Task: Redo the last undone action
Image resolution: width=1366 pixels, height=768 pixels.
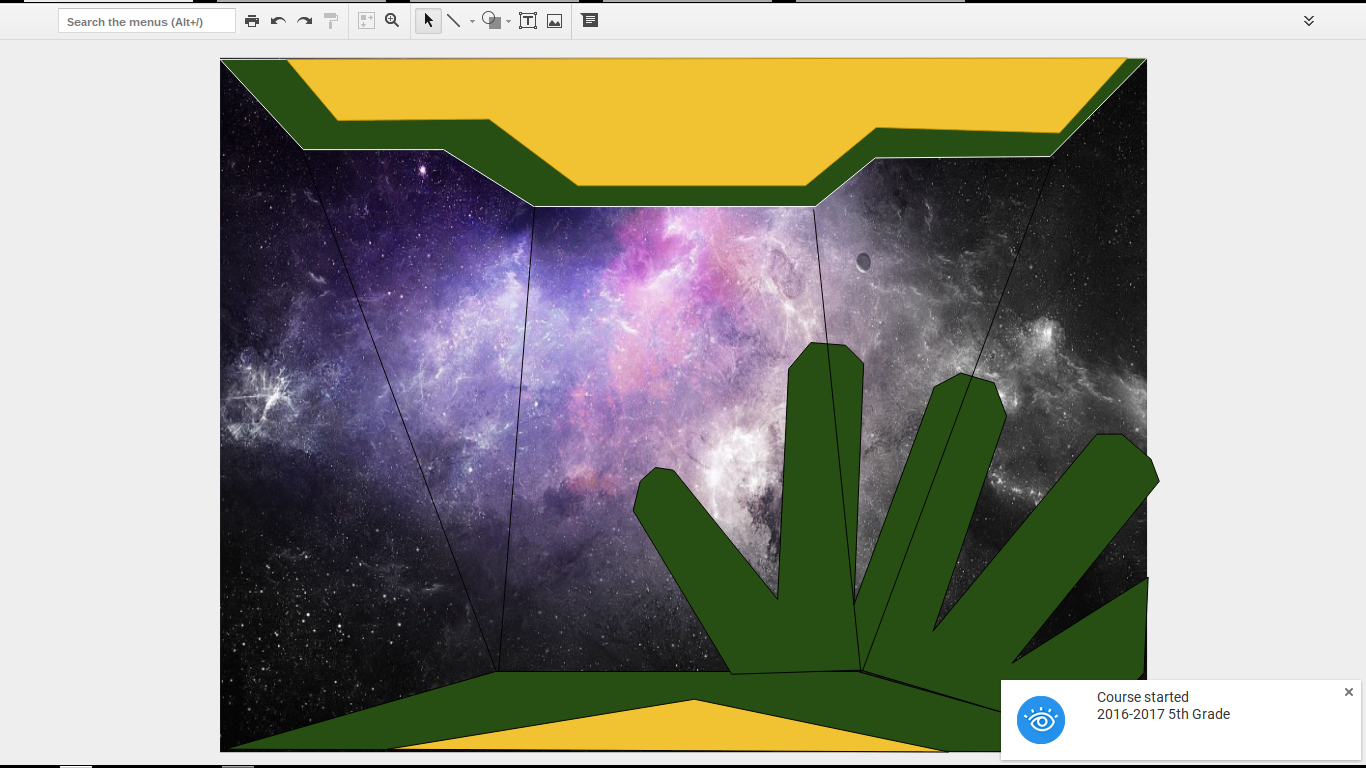Action: coord(305,21)
